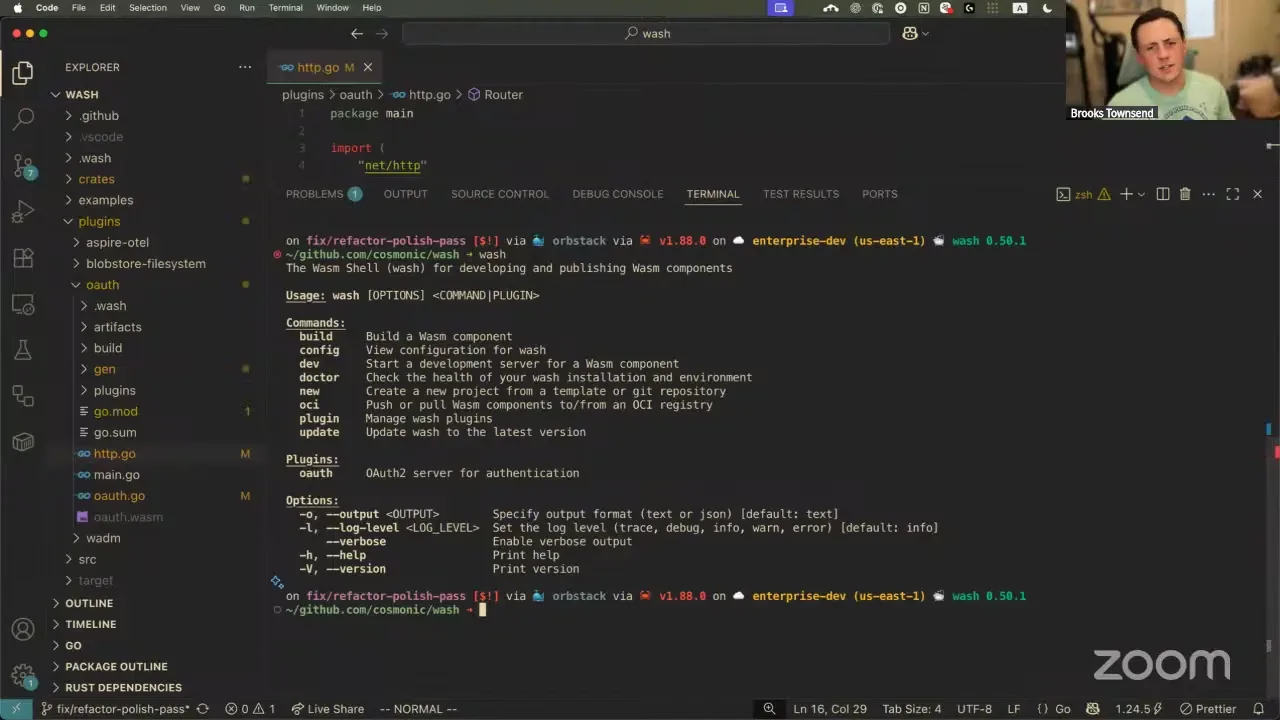Open the zoom magnifier in status bar
Viewport: 1280px width, 720px height.
(769, 709)
